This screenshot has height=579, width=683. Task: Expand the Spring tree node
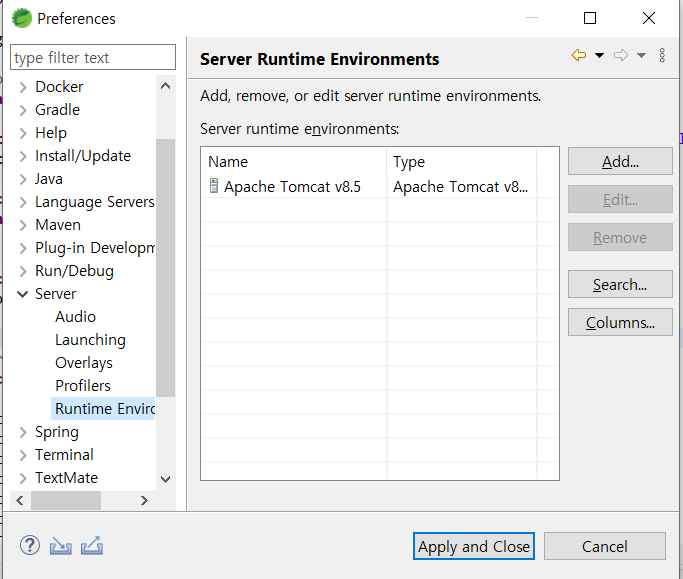point(23,432)
